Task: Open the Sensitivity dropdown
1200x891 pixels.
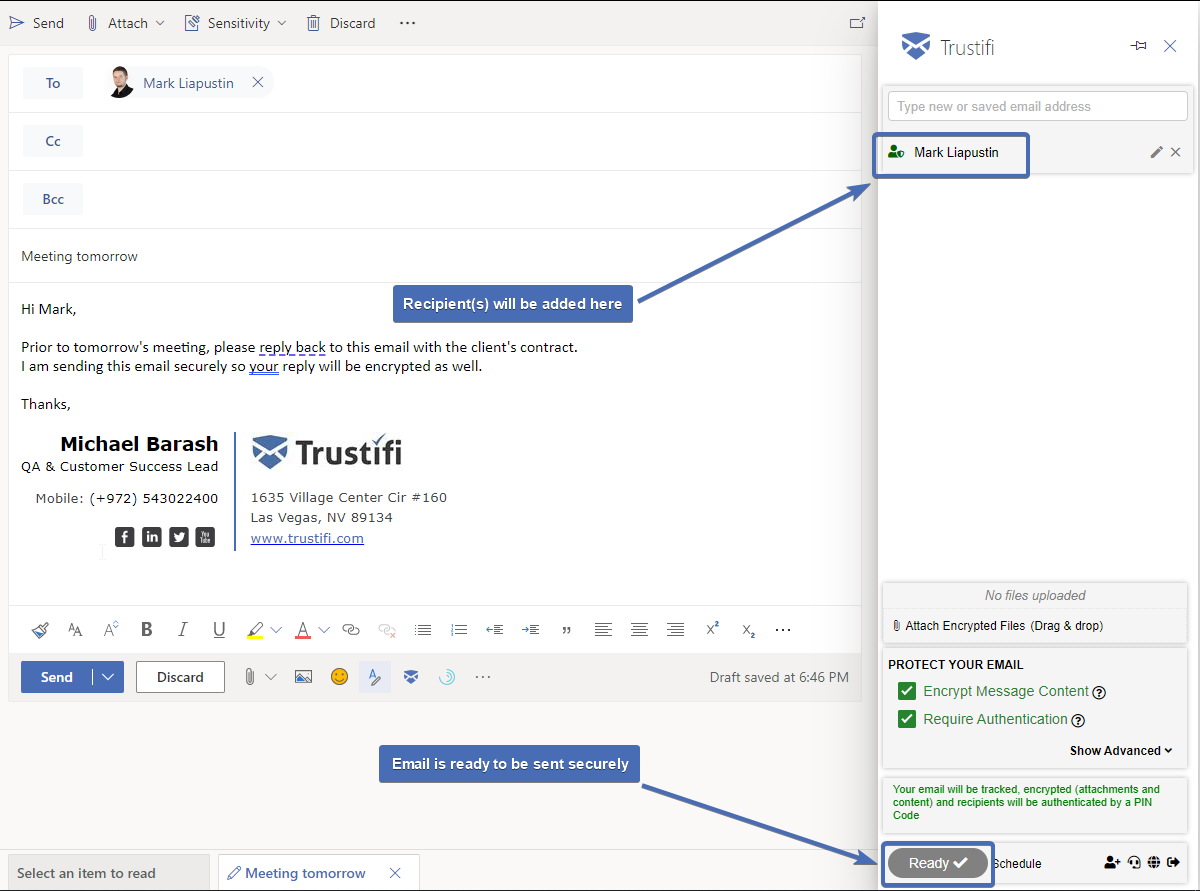Action: coord(282,22)
